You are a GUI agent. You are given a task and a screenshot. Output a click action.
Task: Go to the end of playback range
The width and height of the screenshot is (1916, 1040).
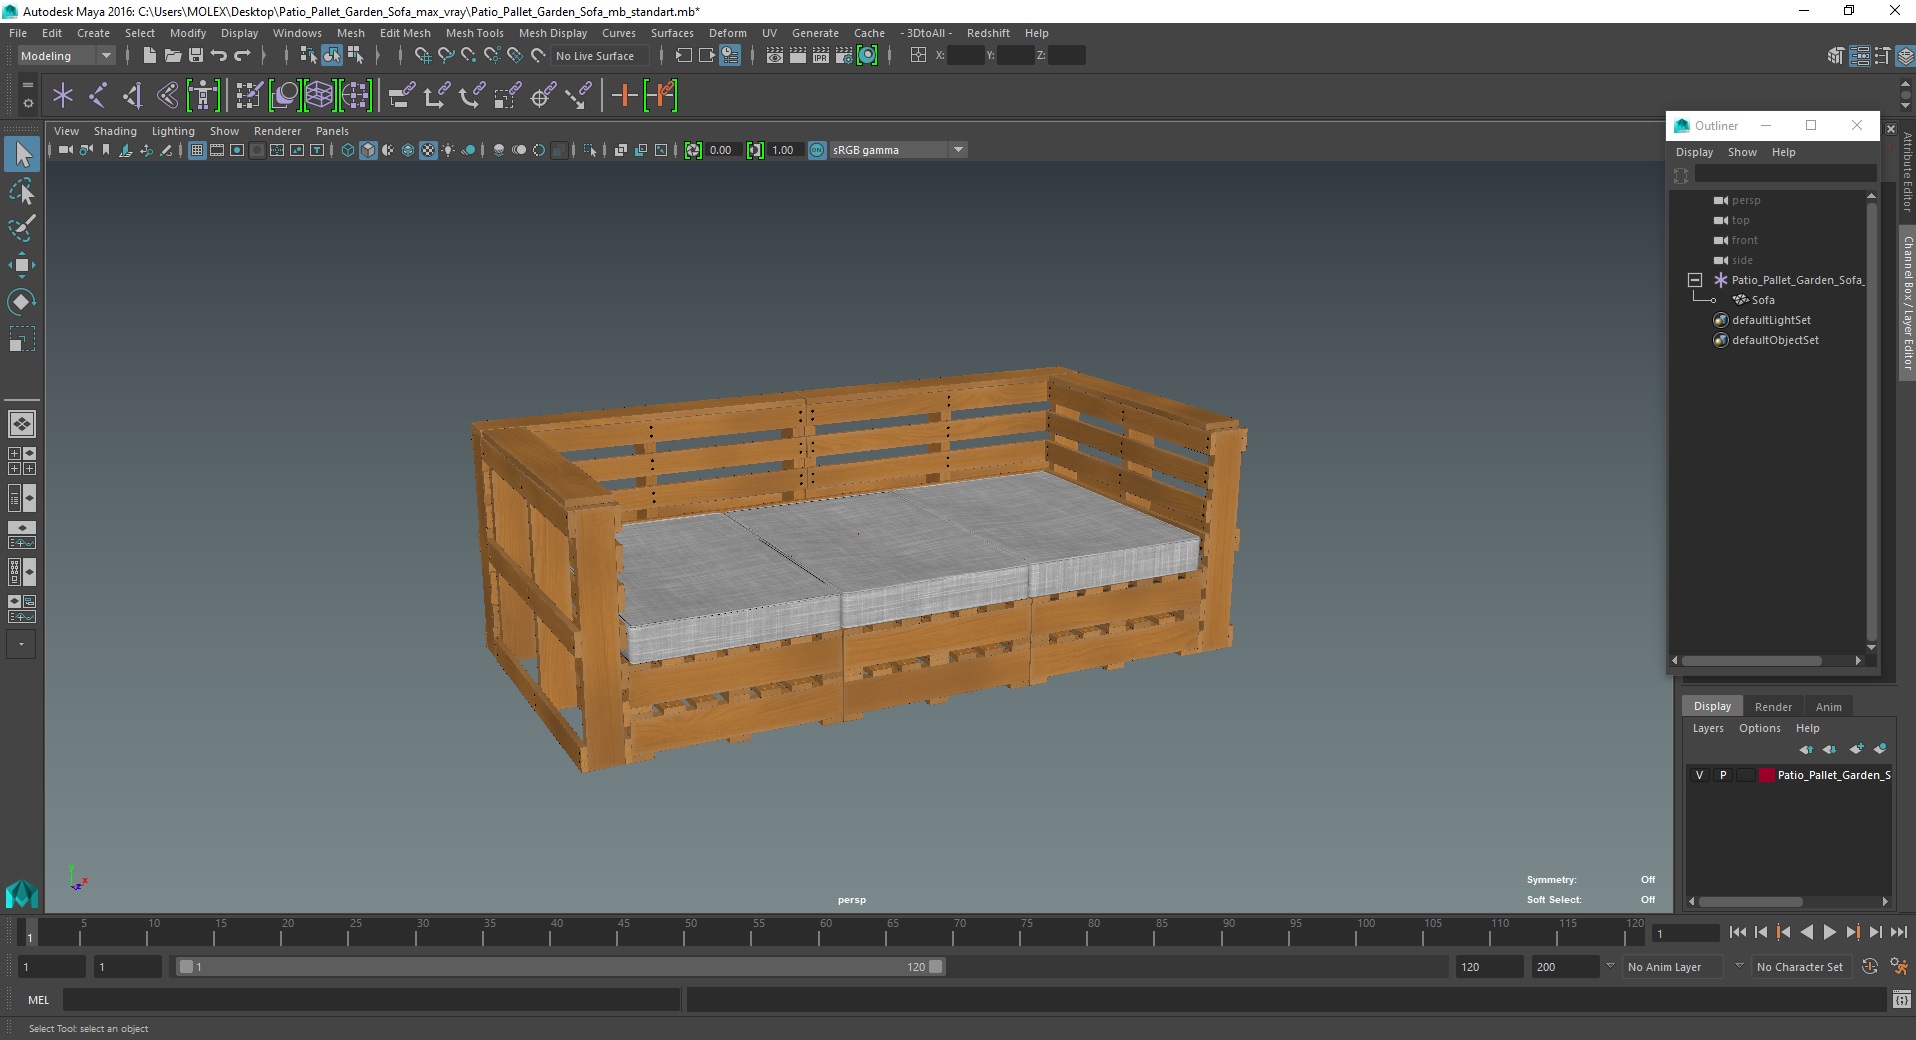pos(1898,932)
